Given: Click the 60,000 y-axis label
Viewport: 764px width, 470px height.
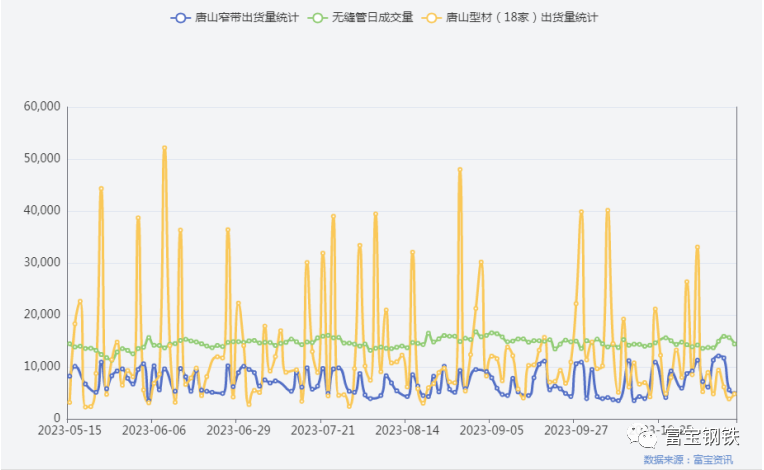Looking at the screenshot, I should coord(42,106).
